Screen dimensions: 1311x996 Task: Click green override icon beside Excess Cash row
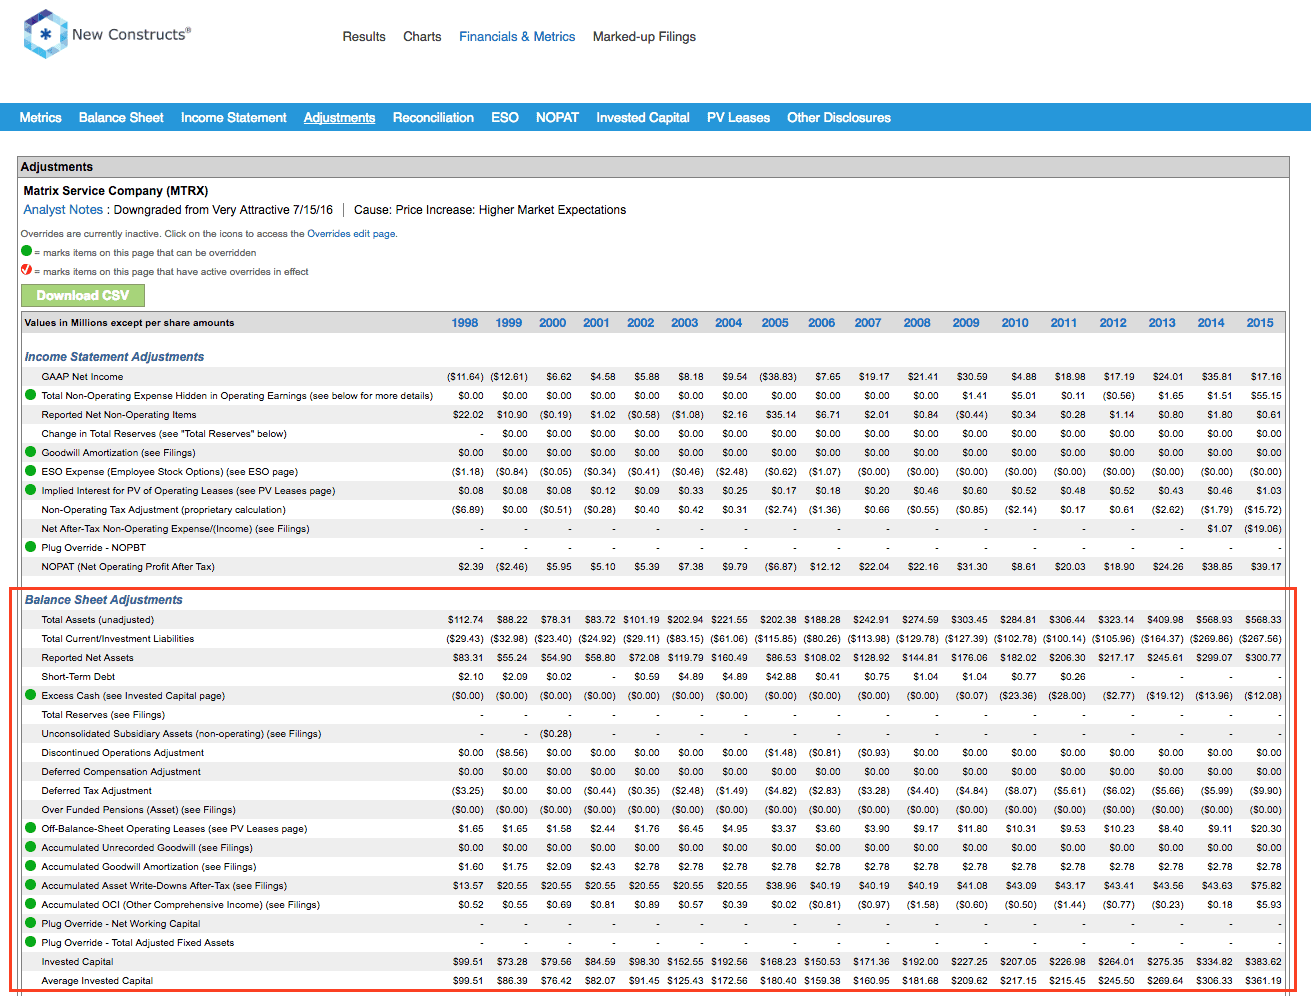[x=30, y=695]
